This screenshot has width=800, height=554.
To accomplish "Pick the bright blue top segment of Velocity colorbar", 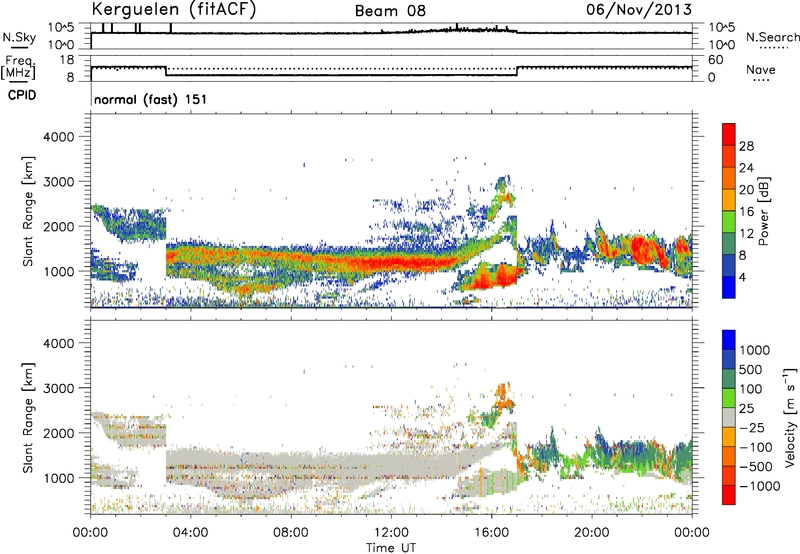I will (729, 340).
